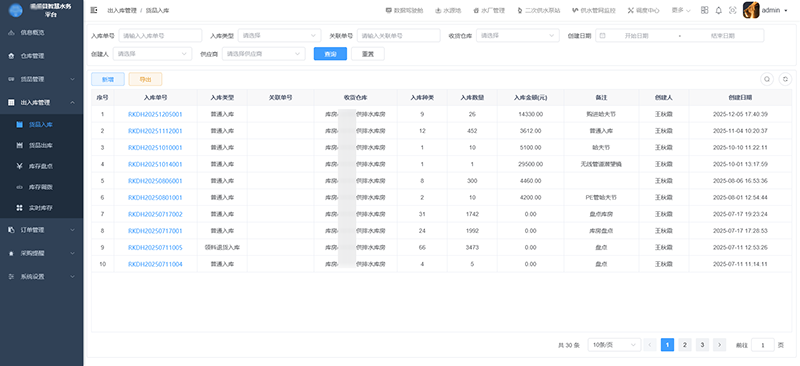Expand the 货品管理 sidebar menu

(41, 79)
